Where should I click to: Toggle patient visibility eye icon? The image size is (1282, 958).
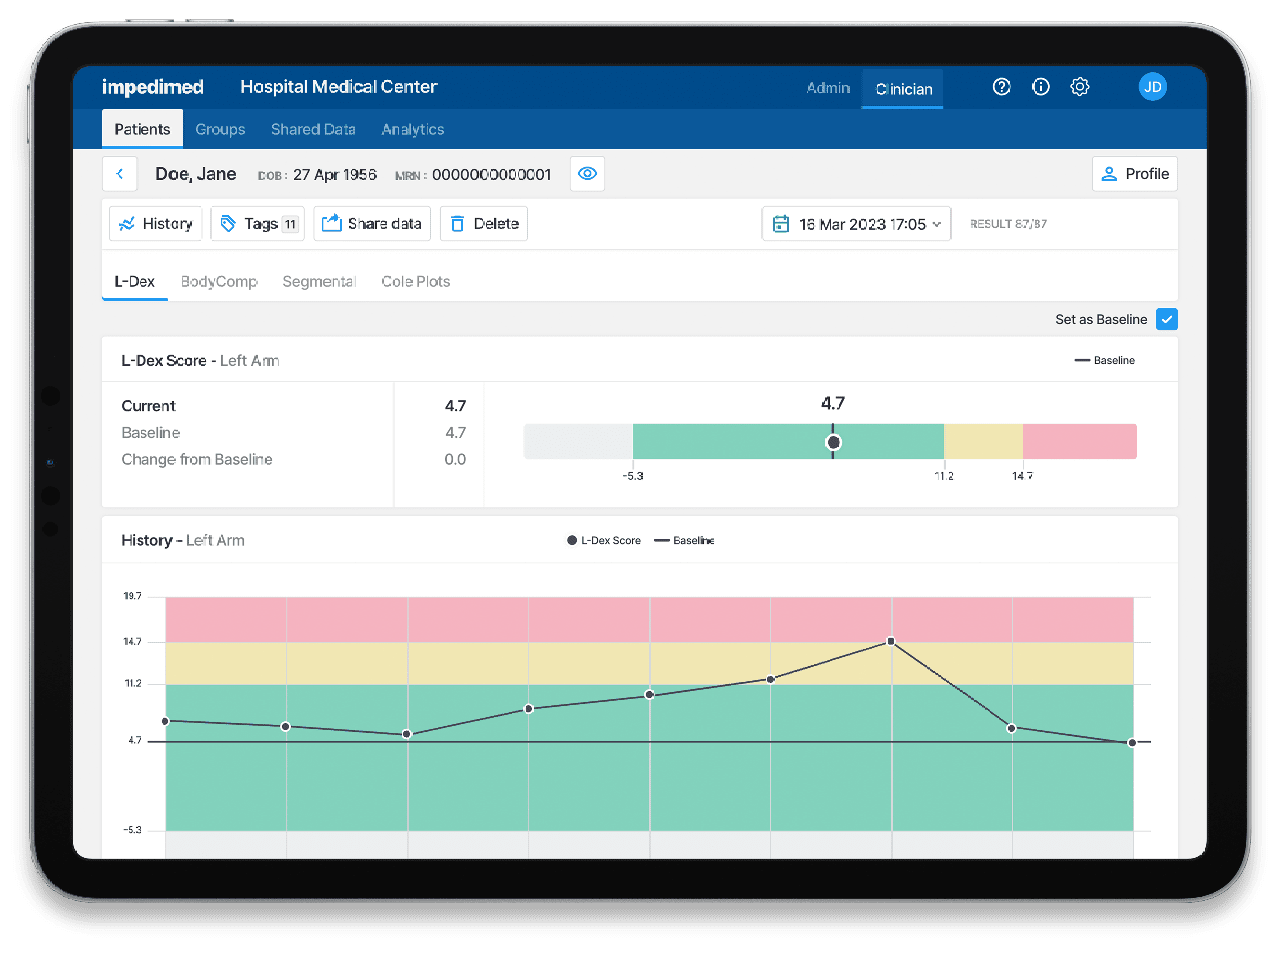(x=588, y=174)
